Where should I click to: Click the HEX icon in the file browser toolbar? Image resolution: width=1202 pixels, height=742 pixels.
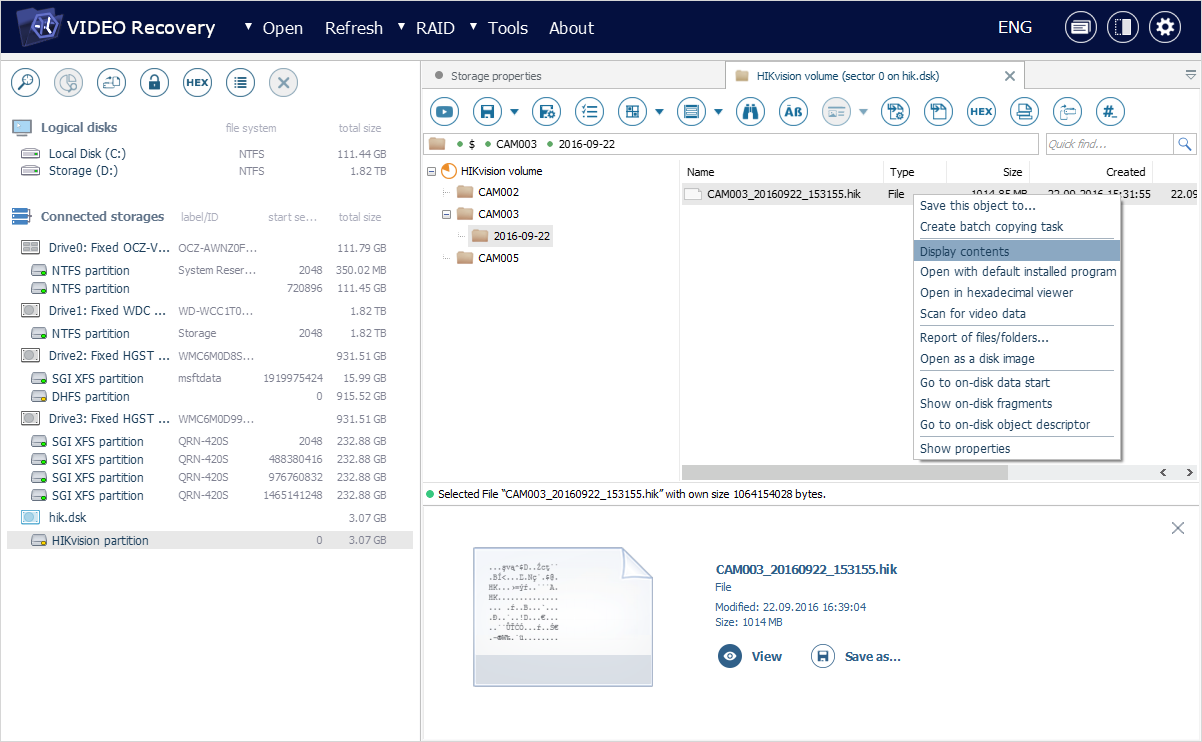click(x=981, y=111)
